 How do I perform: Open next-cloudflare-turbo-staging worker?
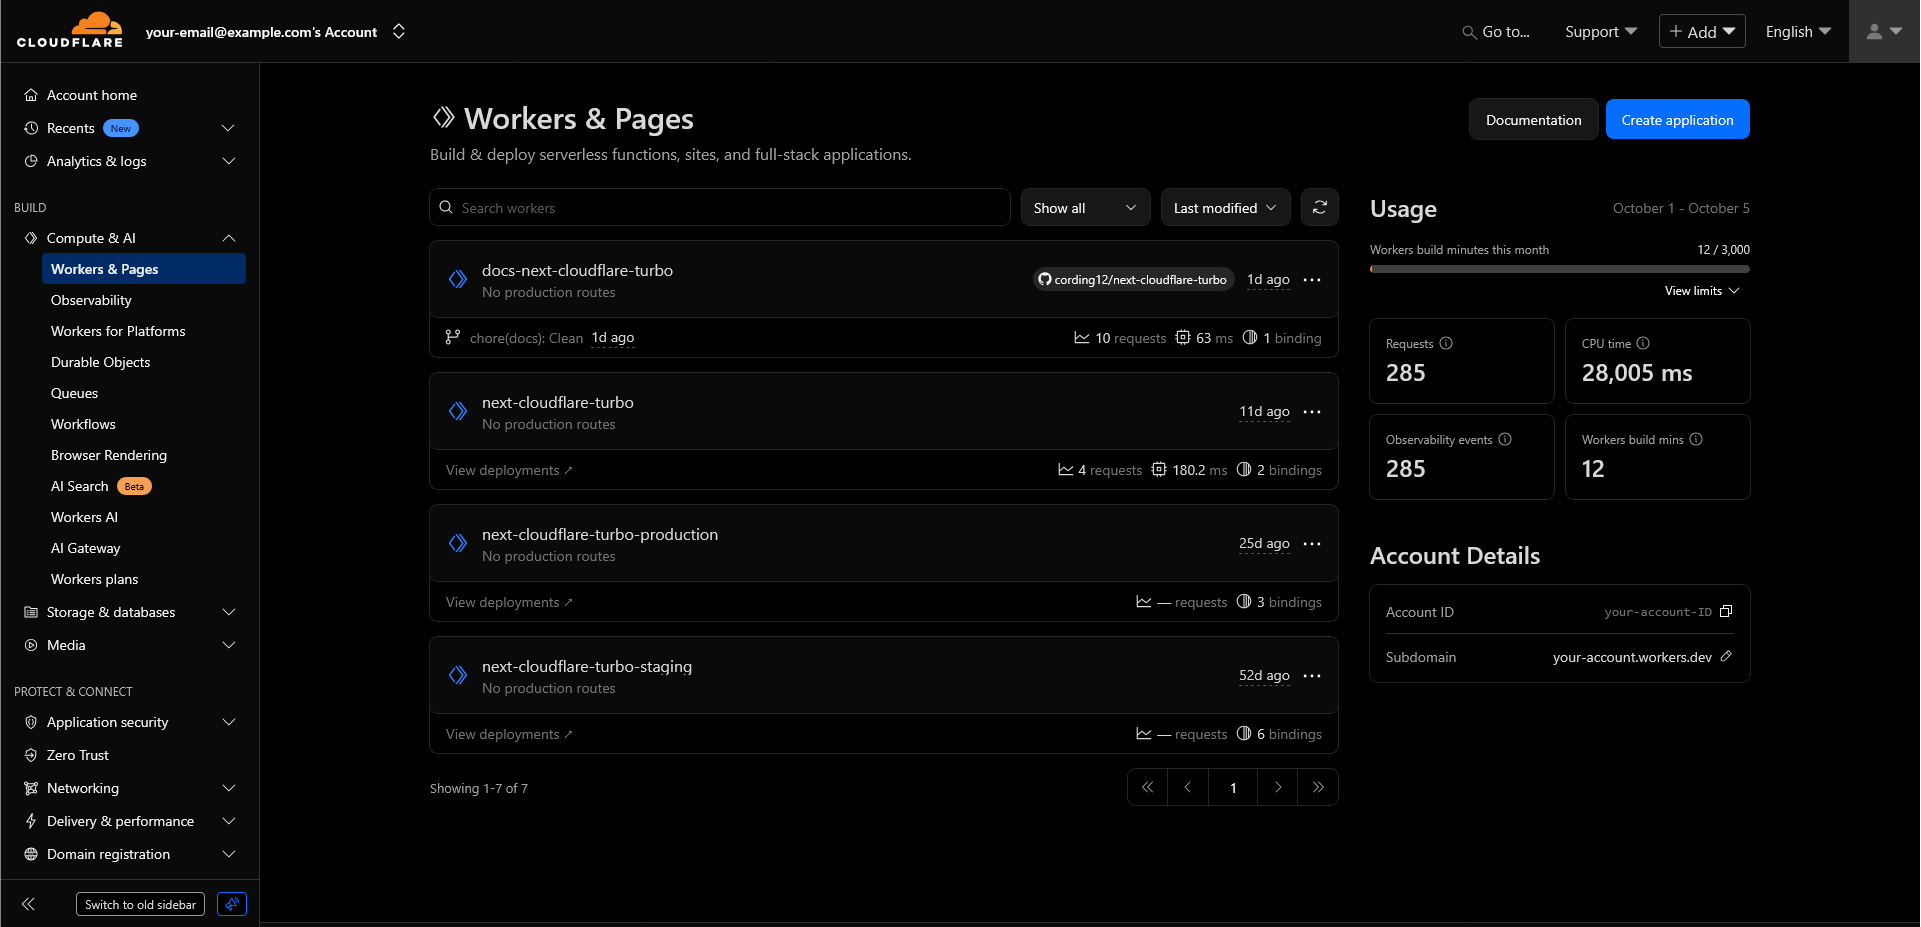pos(586,666)
